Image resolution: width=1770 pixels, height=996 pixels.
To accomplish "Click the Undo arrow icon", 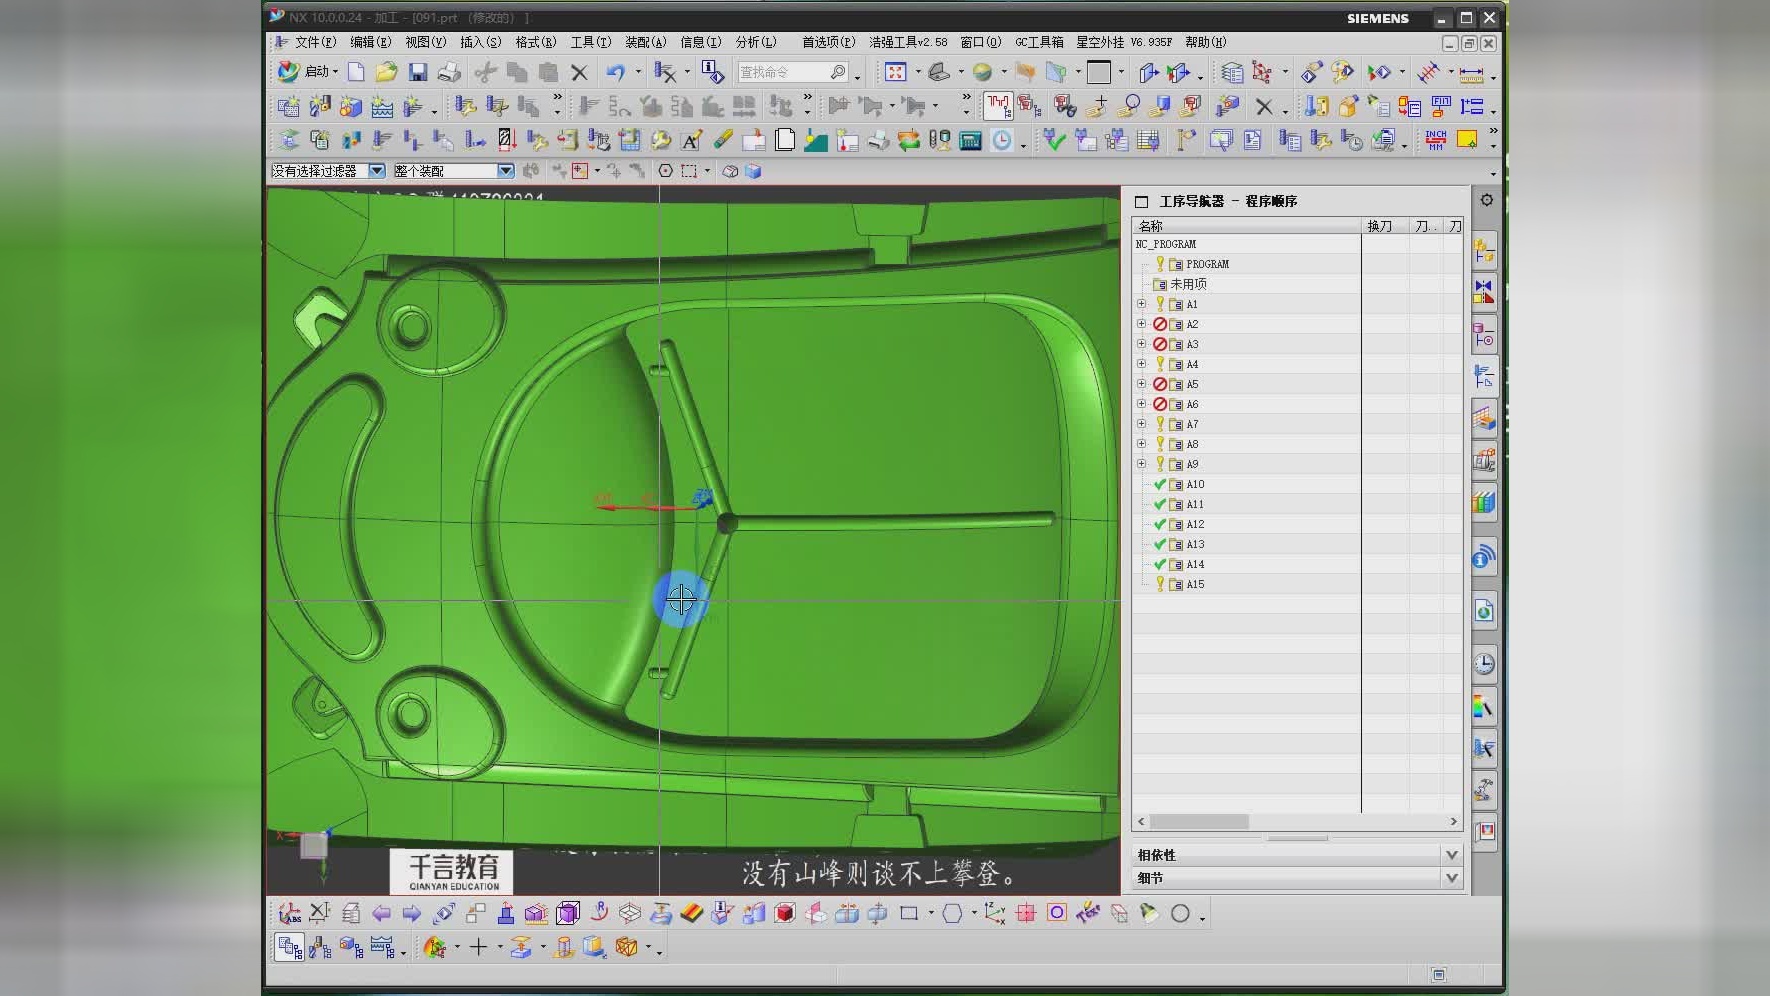I will tap(615, 72).
